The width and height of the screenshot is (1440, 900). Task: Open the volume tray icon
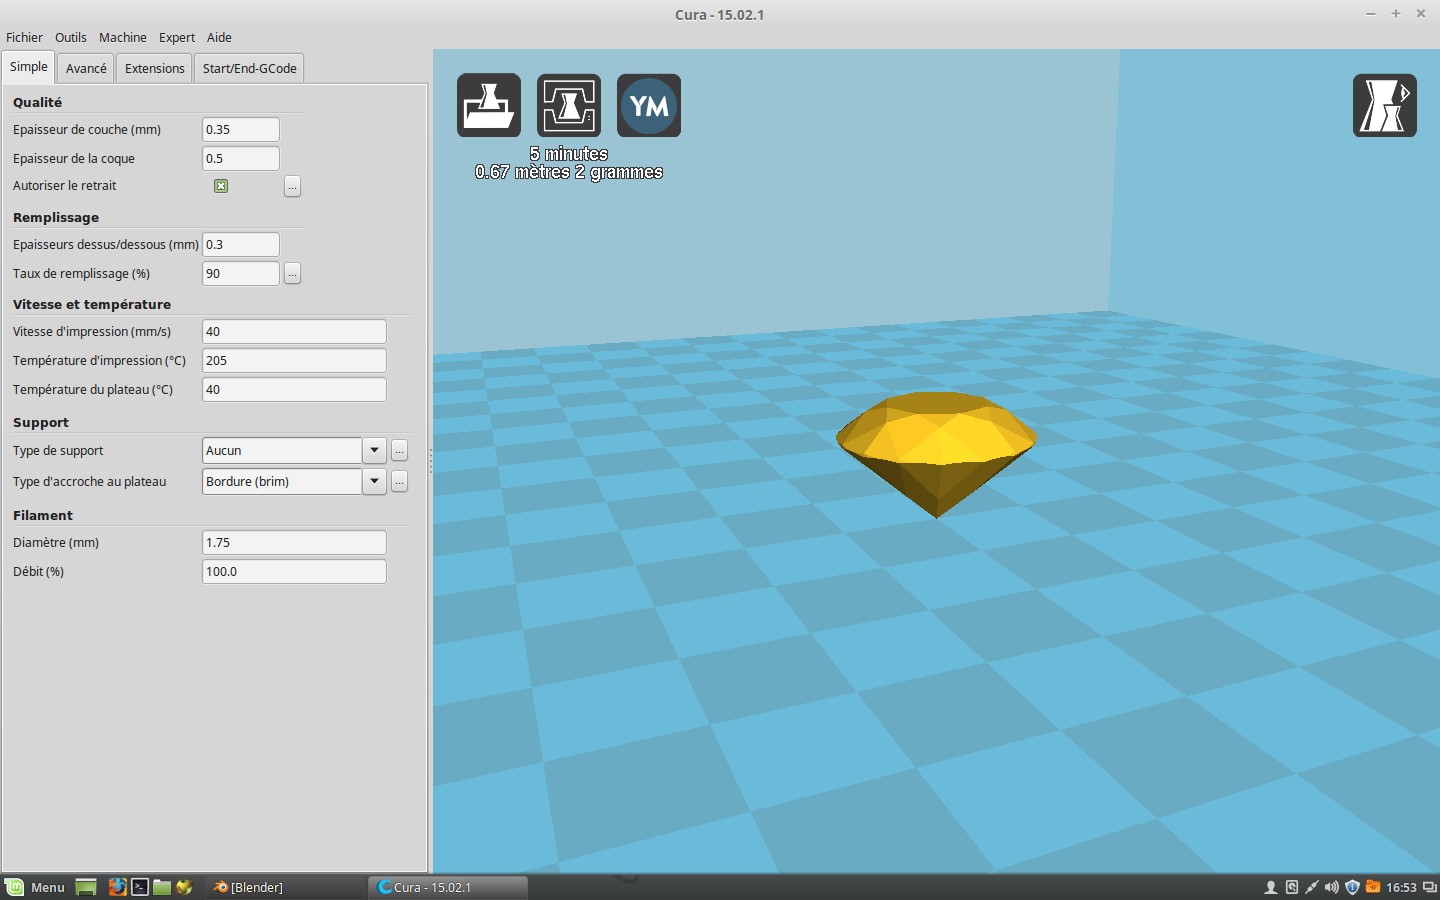tap(1332, 887)
